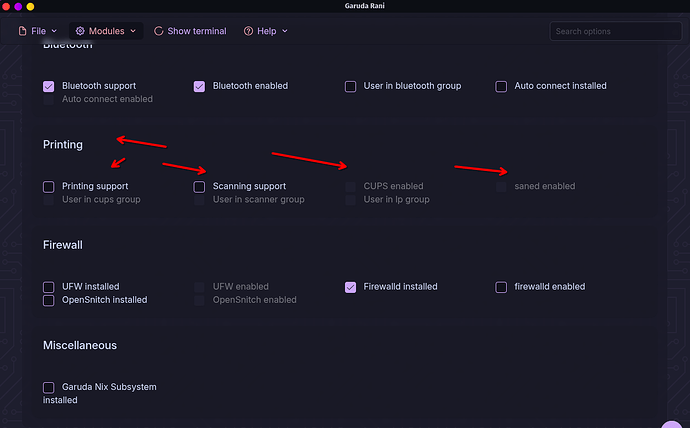Screen dimensions: 690x428
Task: Open the Help dropdown menu
Action: coord(265,31)
